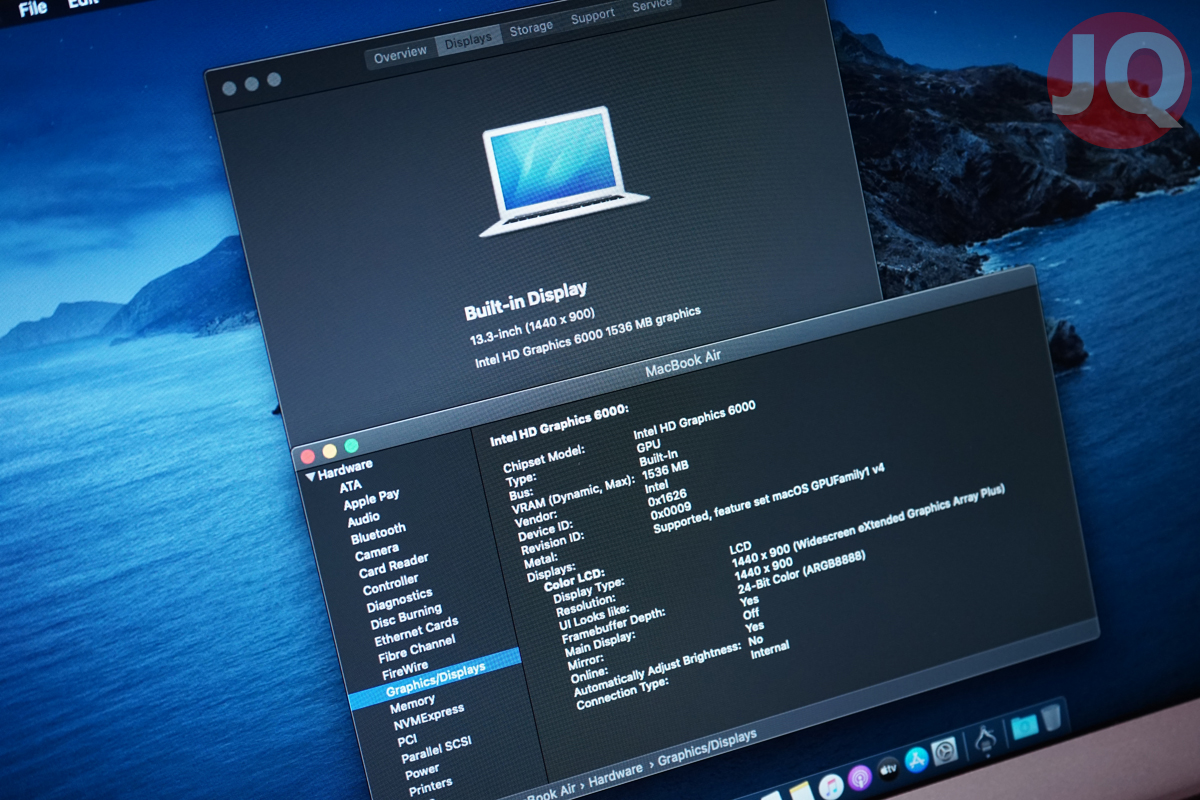This screenshot has width=1200, height=800.
Task: Select Apple Pay in the sidebar
Action: click(371, 499)
